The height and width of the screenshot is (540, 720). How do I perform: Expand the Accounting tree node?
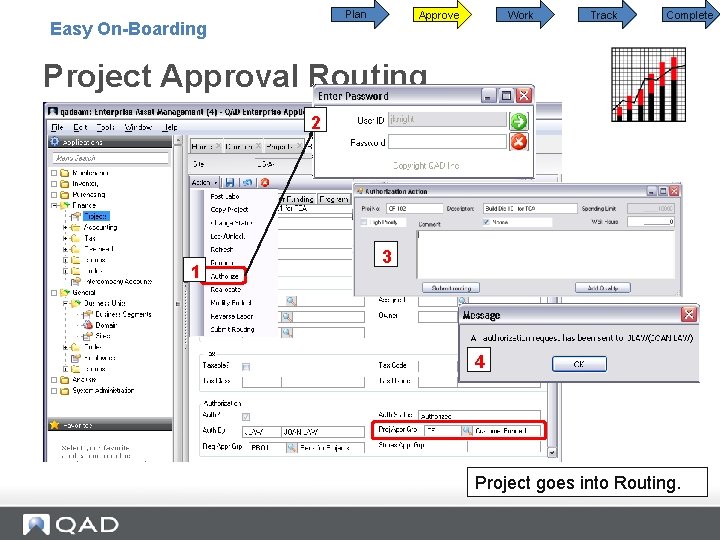(x=65, y=227)
